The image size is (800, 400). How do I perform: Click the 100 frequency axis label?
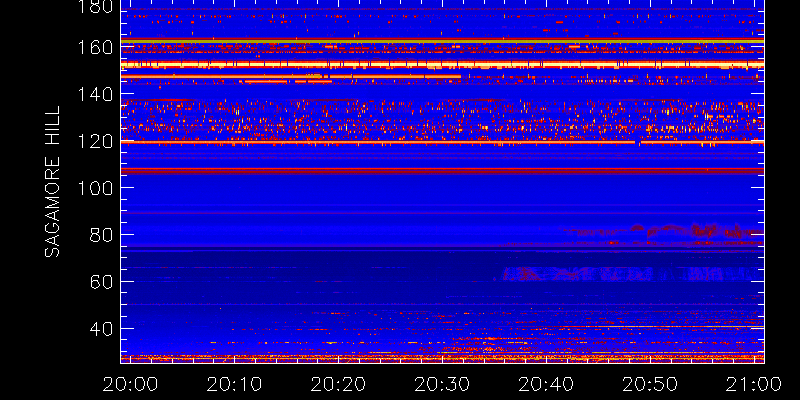(95, 188)
